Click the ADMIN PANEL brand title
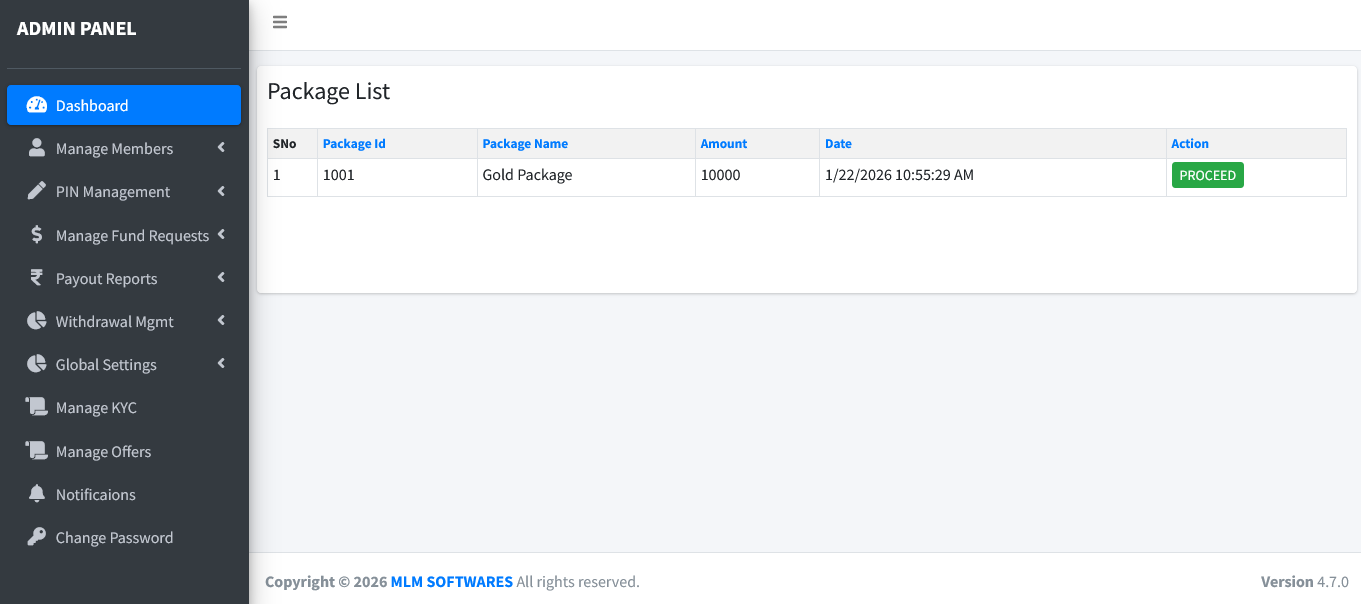The image size is (1361, 604). pos(77,28)
